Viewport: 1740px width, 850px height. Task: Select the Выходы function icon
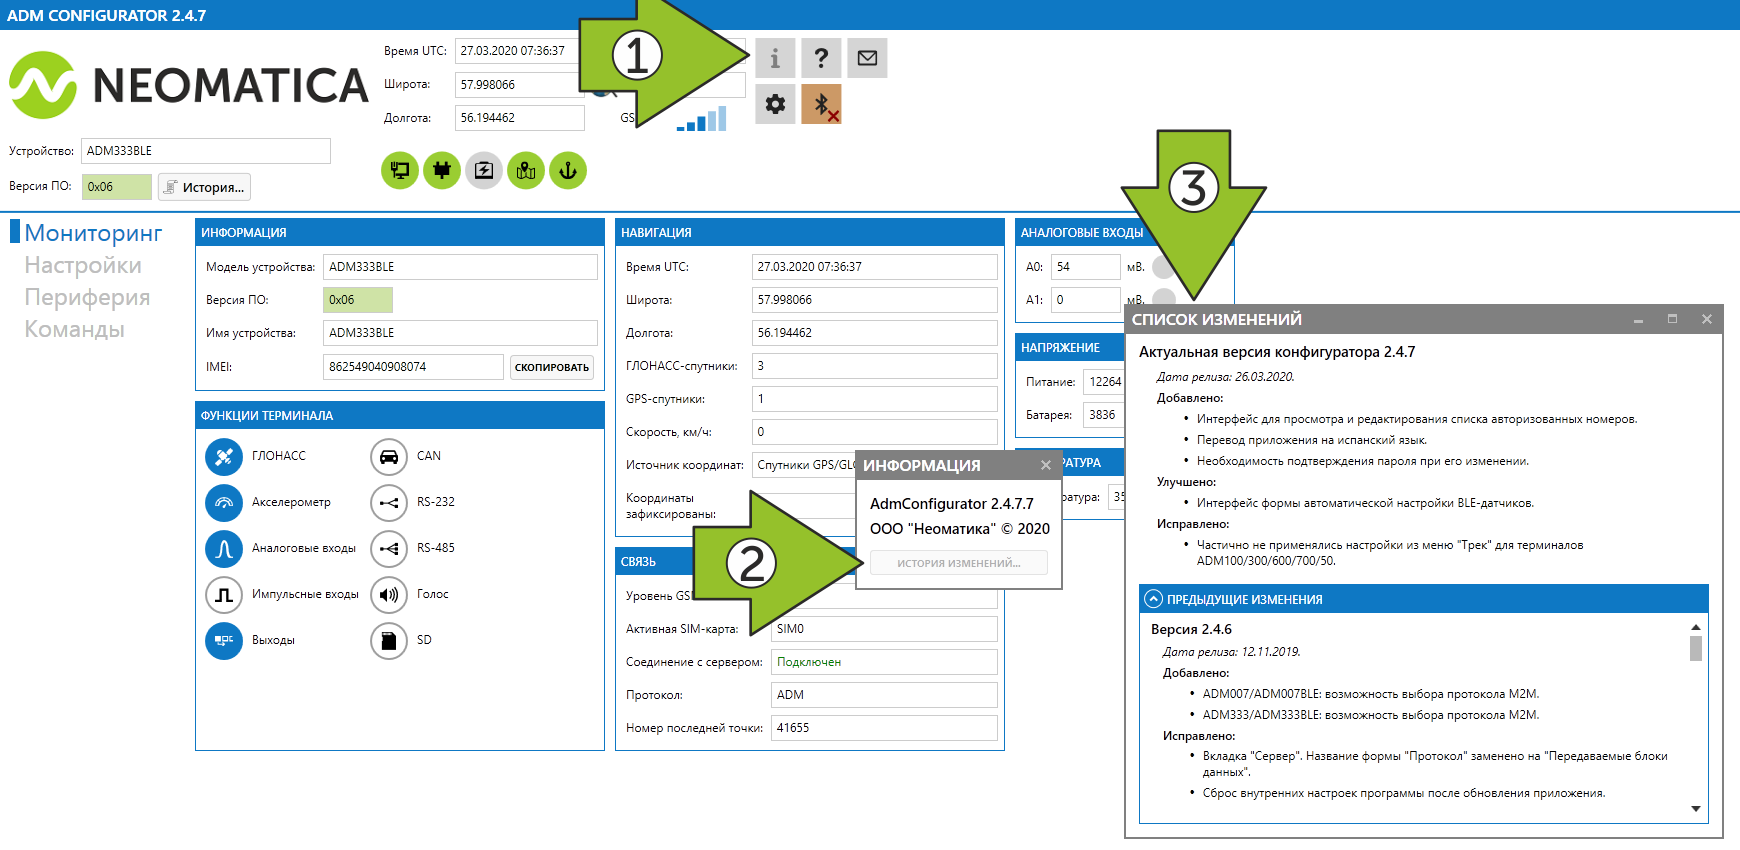click(x=224, y=641)
